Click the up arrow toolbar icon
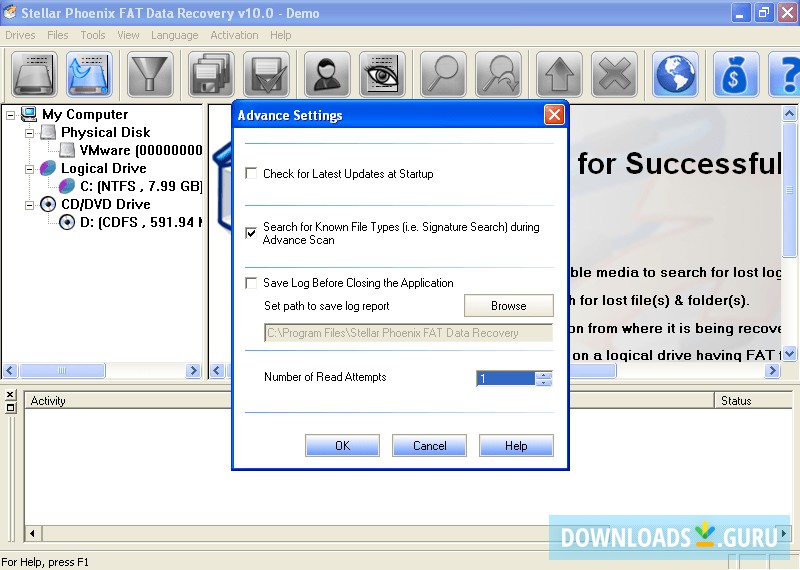The image size is (800, 570). (559, 75)
